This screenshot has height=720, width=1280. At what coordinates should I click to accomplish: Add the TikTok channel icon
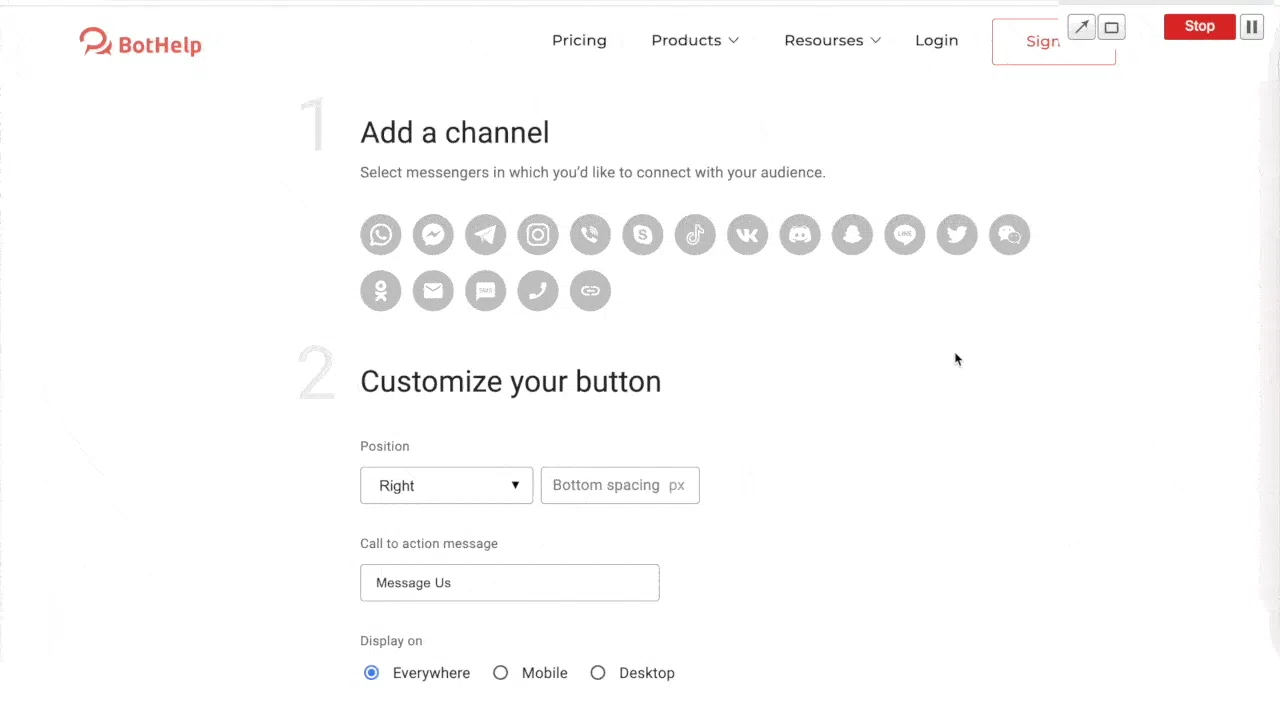(x=695, y=235)
